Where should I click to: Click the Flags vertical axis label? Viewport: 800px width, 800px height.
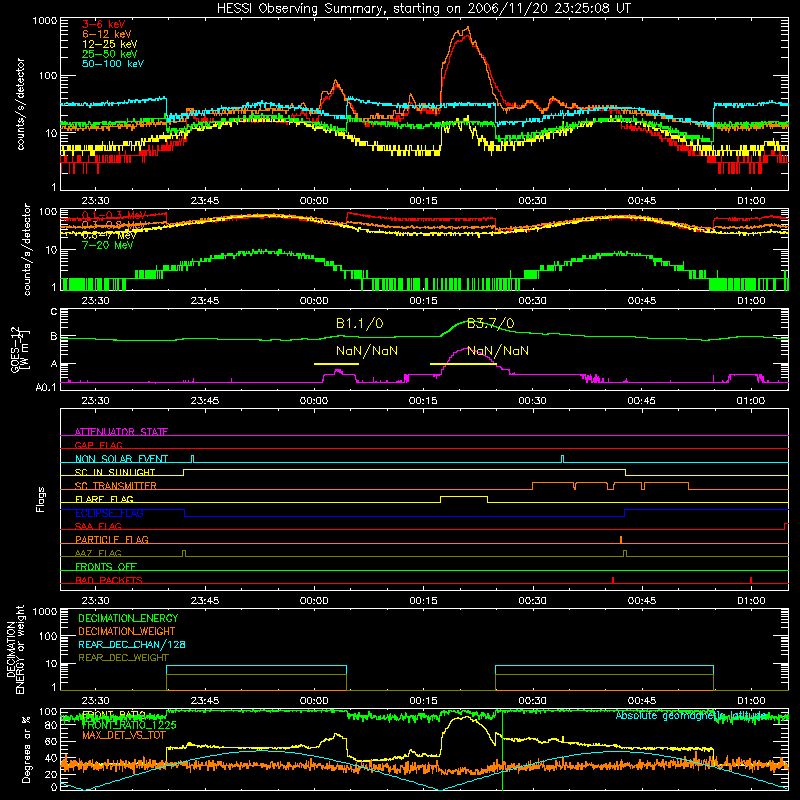41,499
